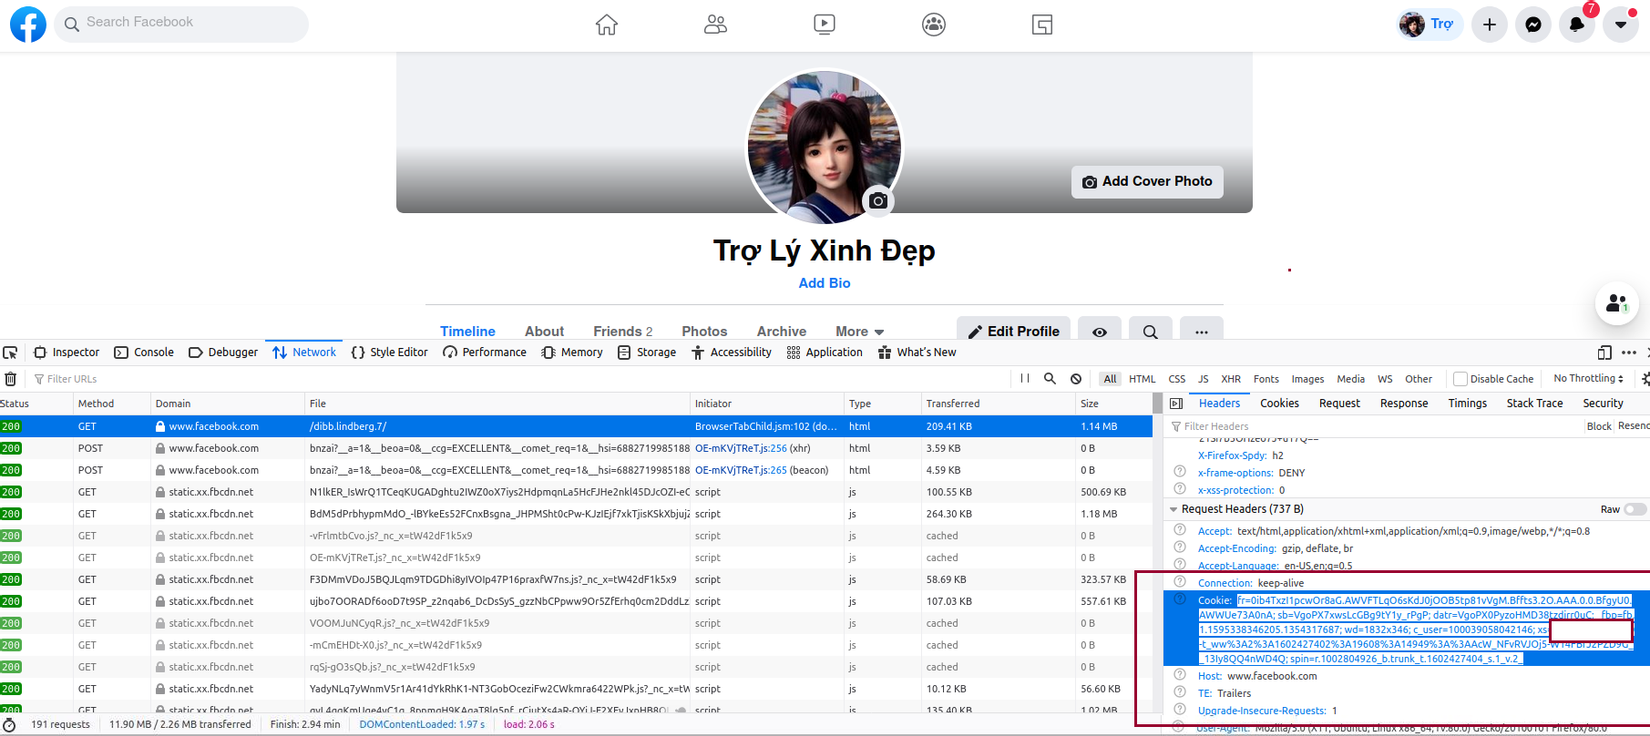1650x736 pixels.
Task: Filter requests by JS
Action: point(1203,379)
